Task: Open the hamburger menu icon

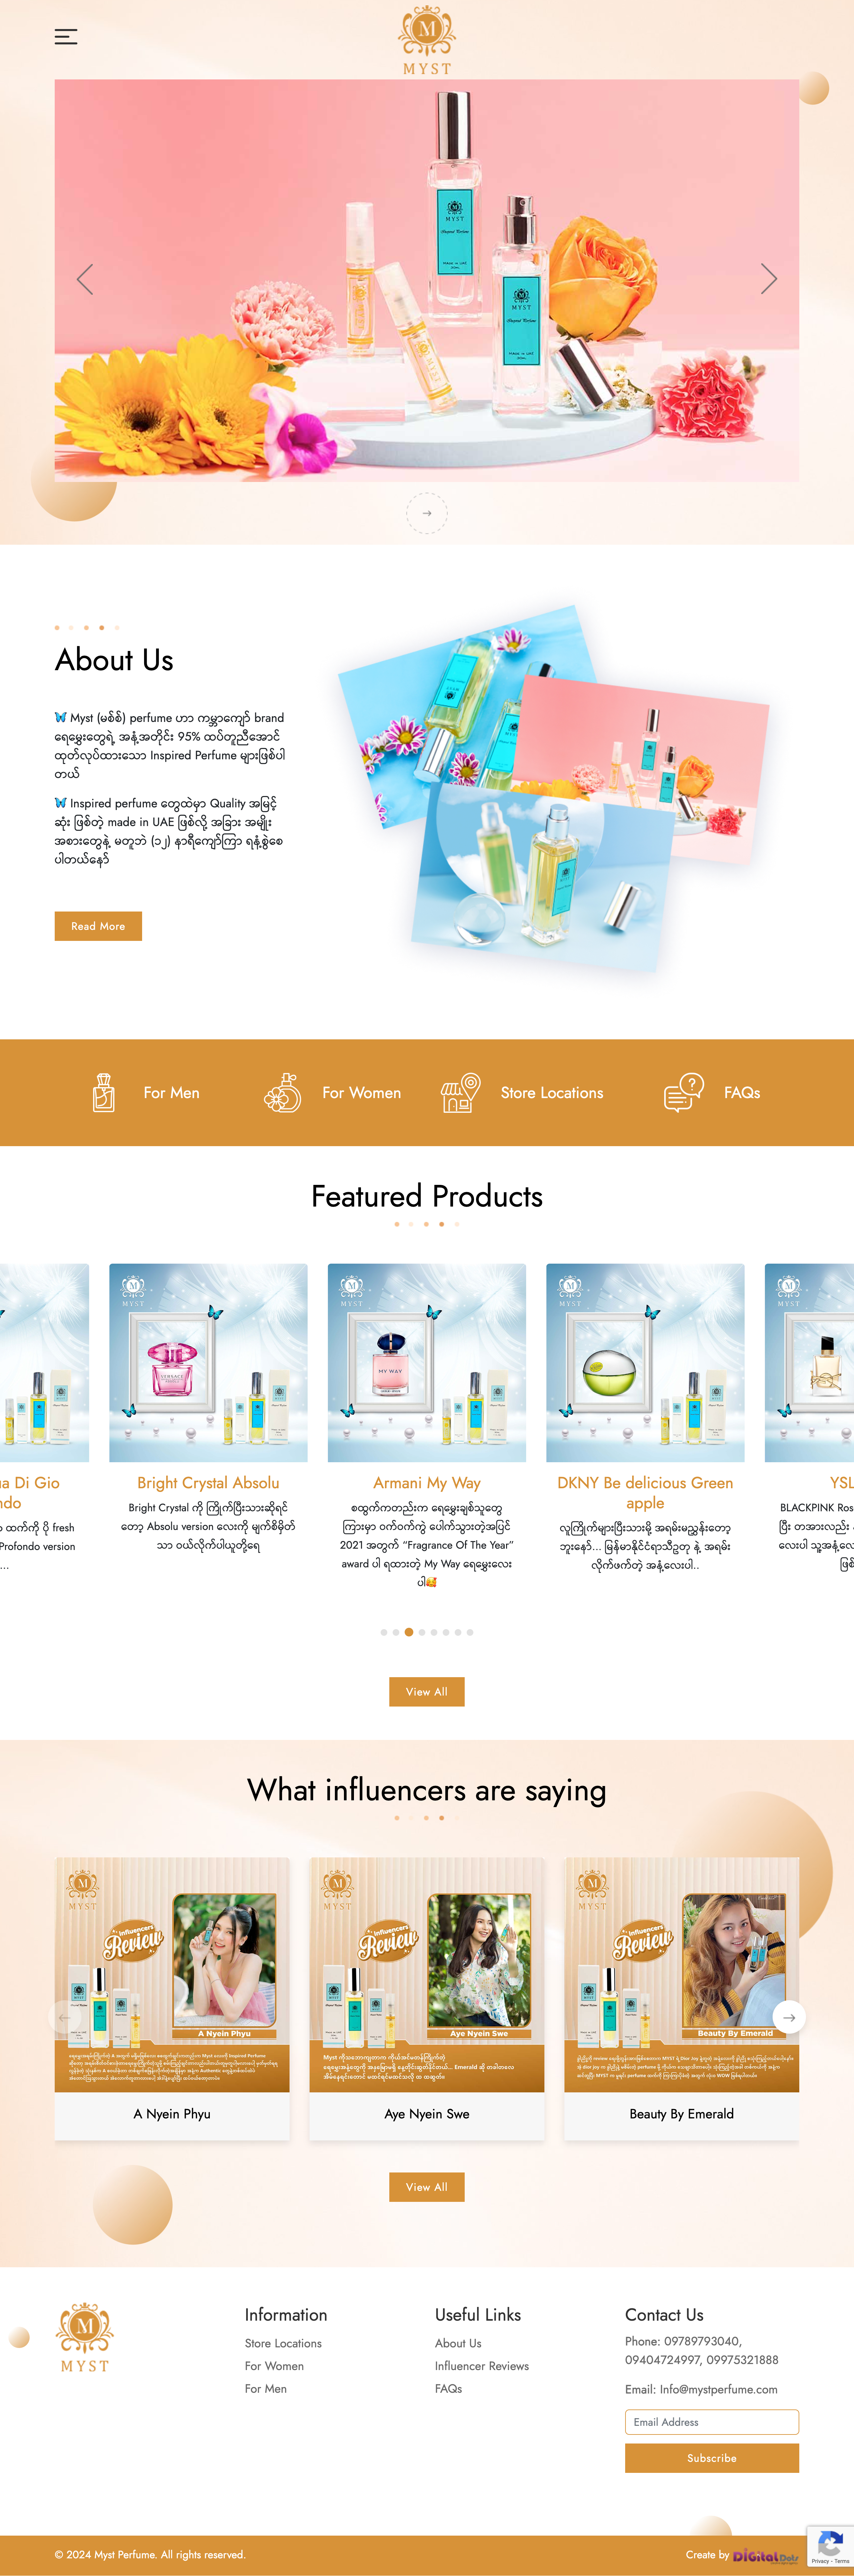Action: pyautogui.click(x=66, y=37)
